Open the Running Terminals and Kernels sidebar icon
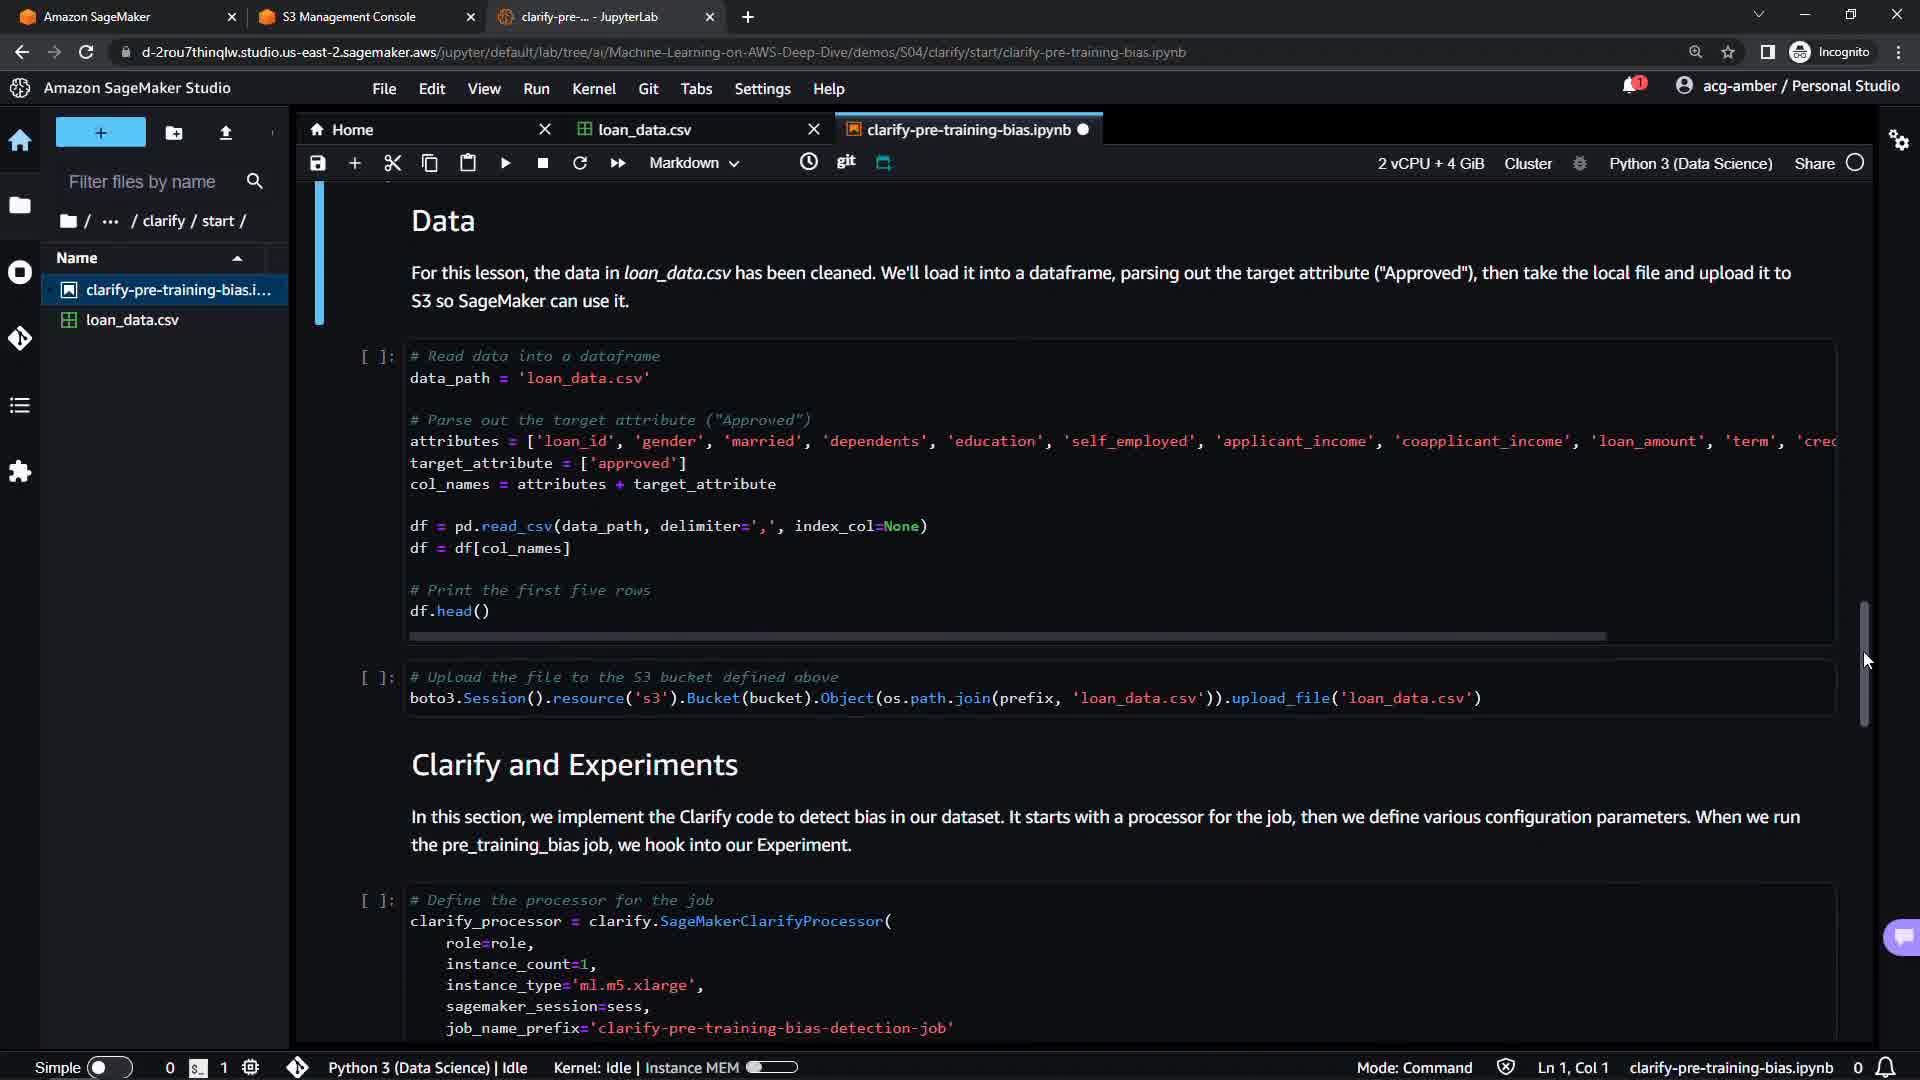Viewport: 1920px width, 1080px height. [x=20, y=272]
